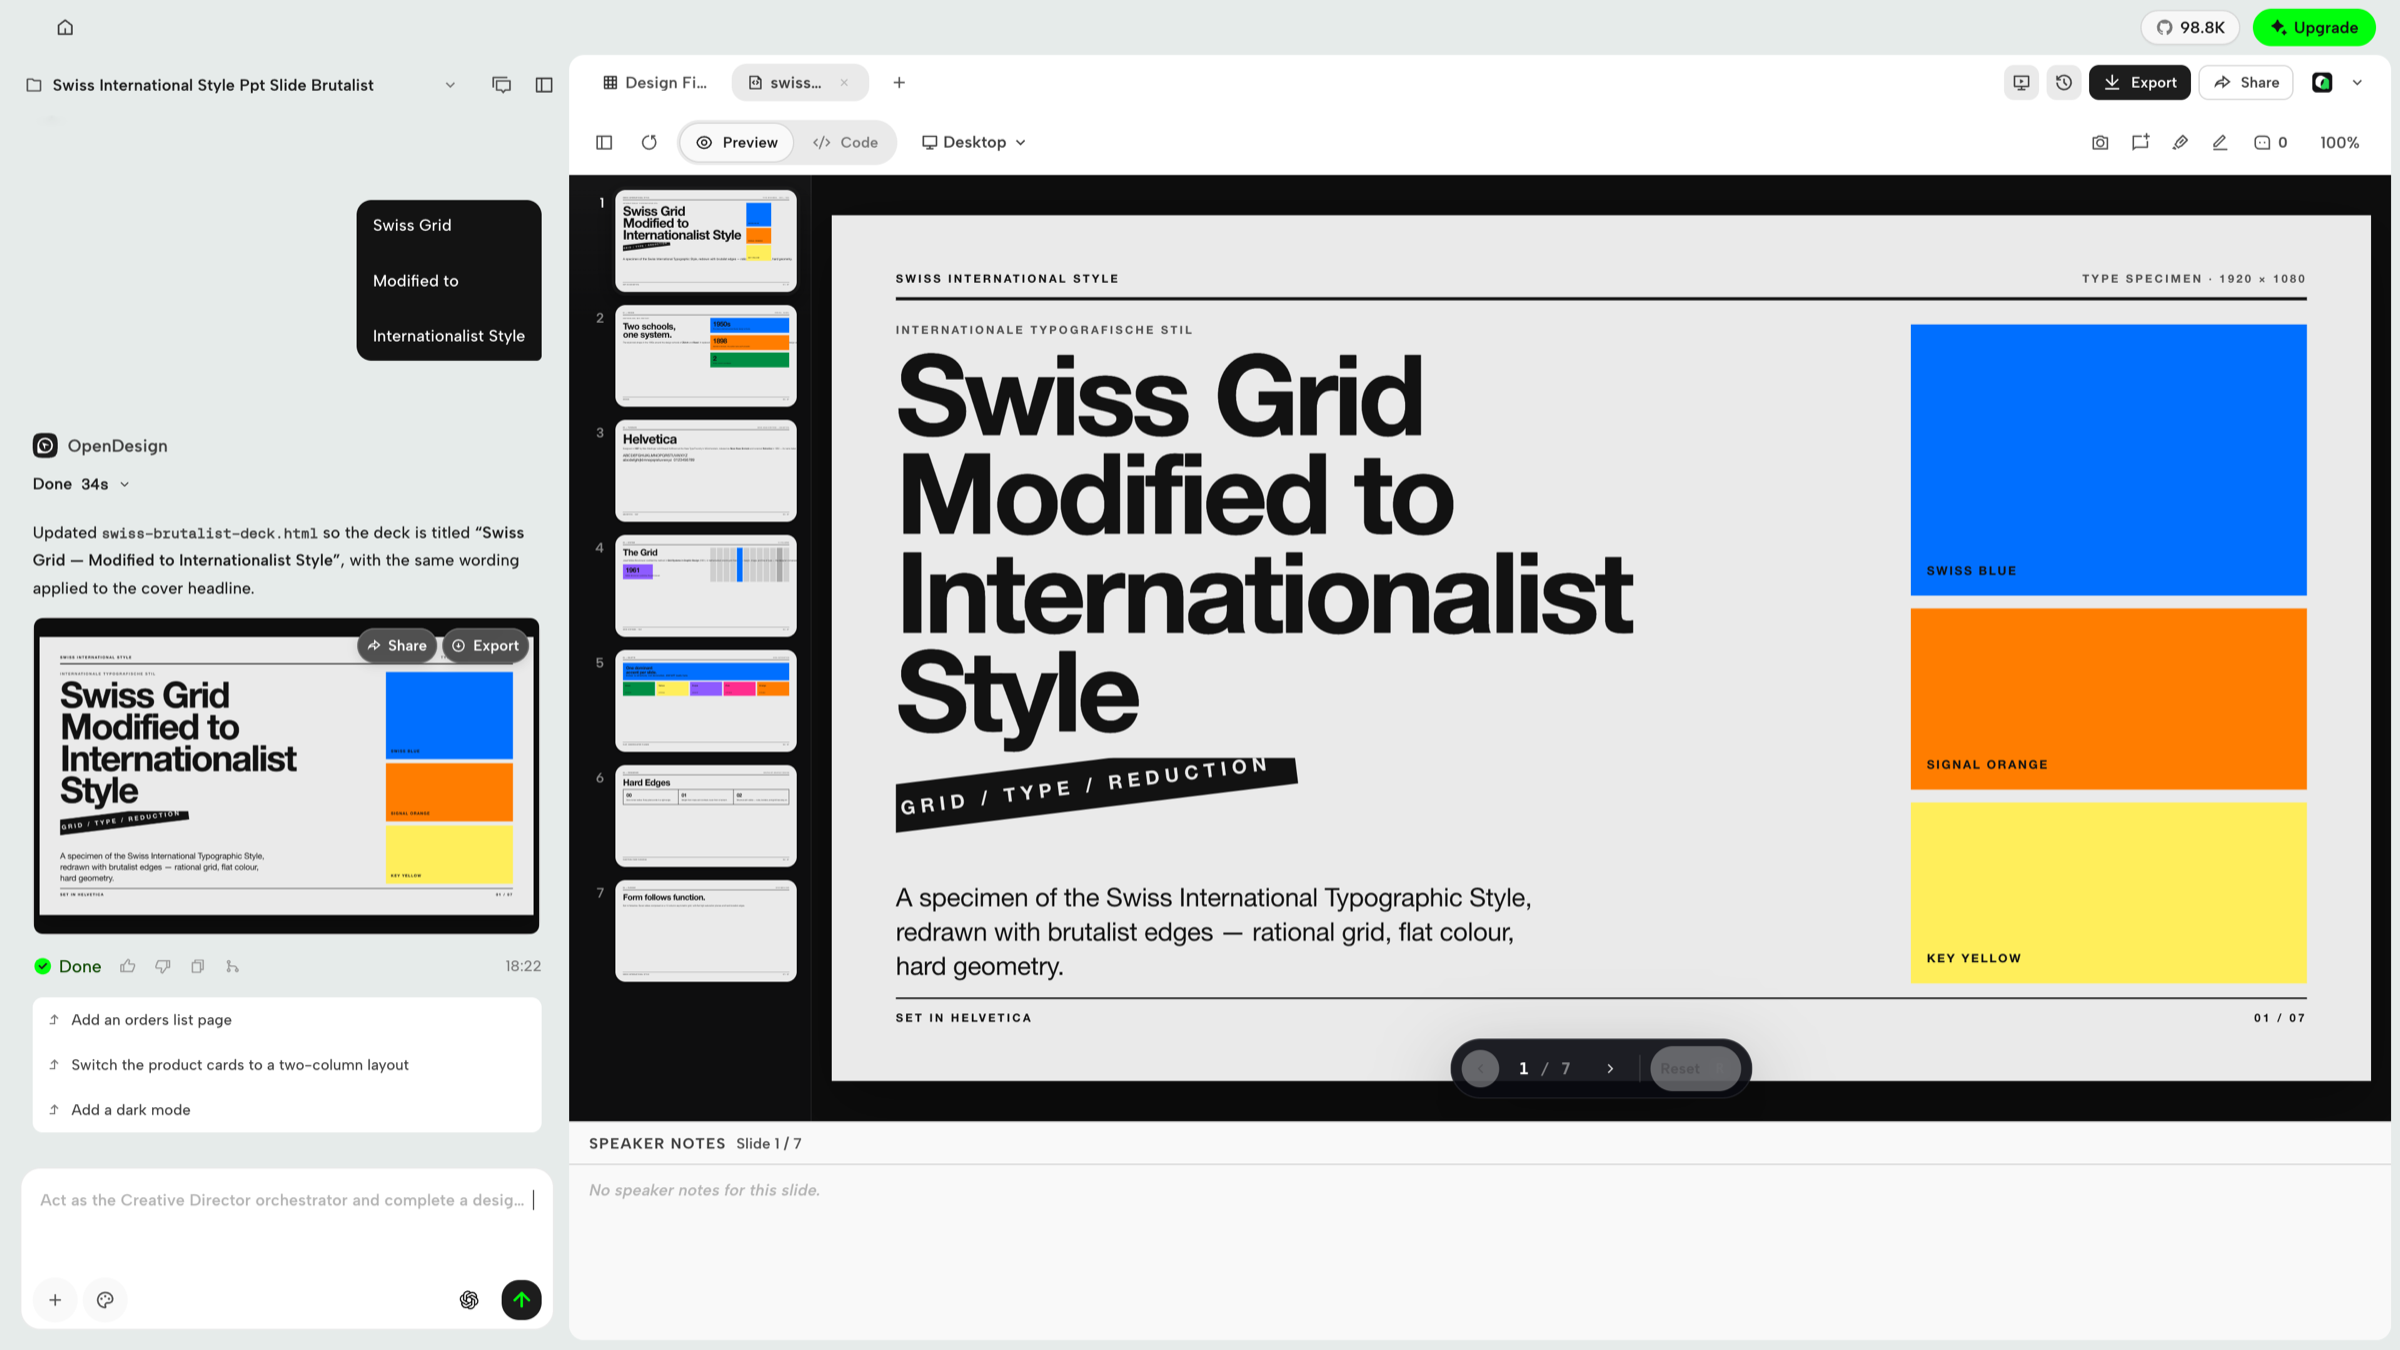Reload the preview with the refresh icon
The width and height of the screenshot is (2400, 1350).
pyautogui.click(x=649, y=143)
